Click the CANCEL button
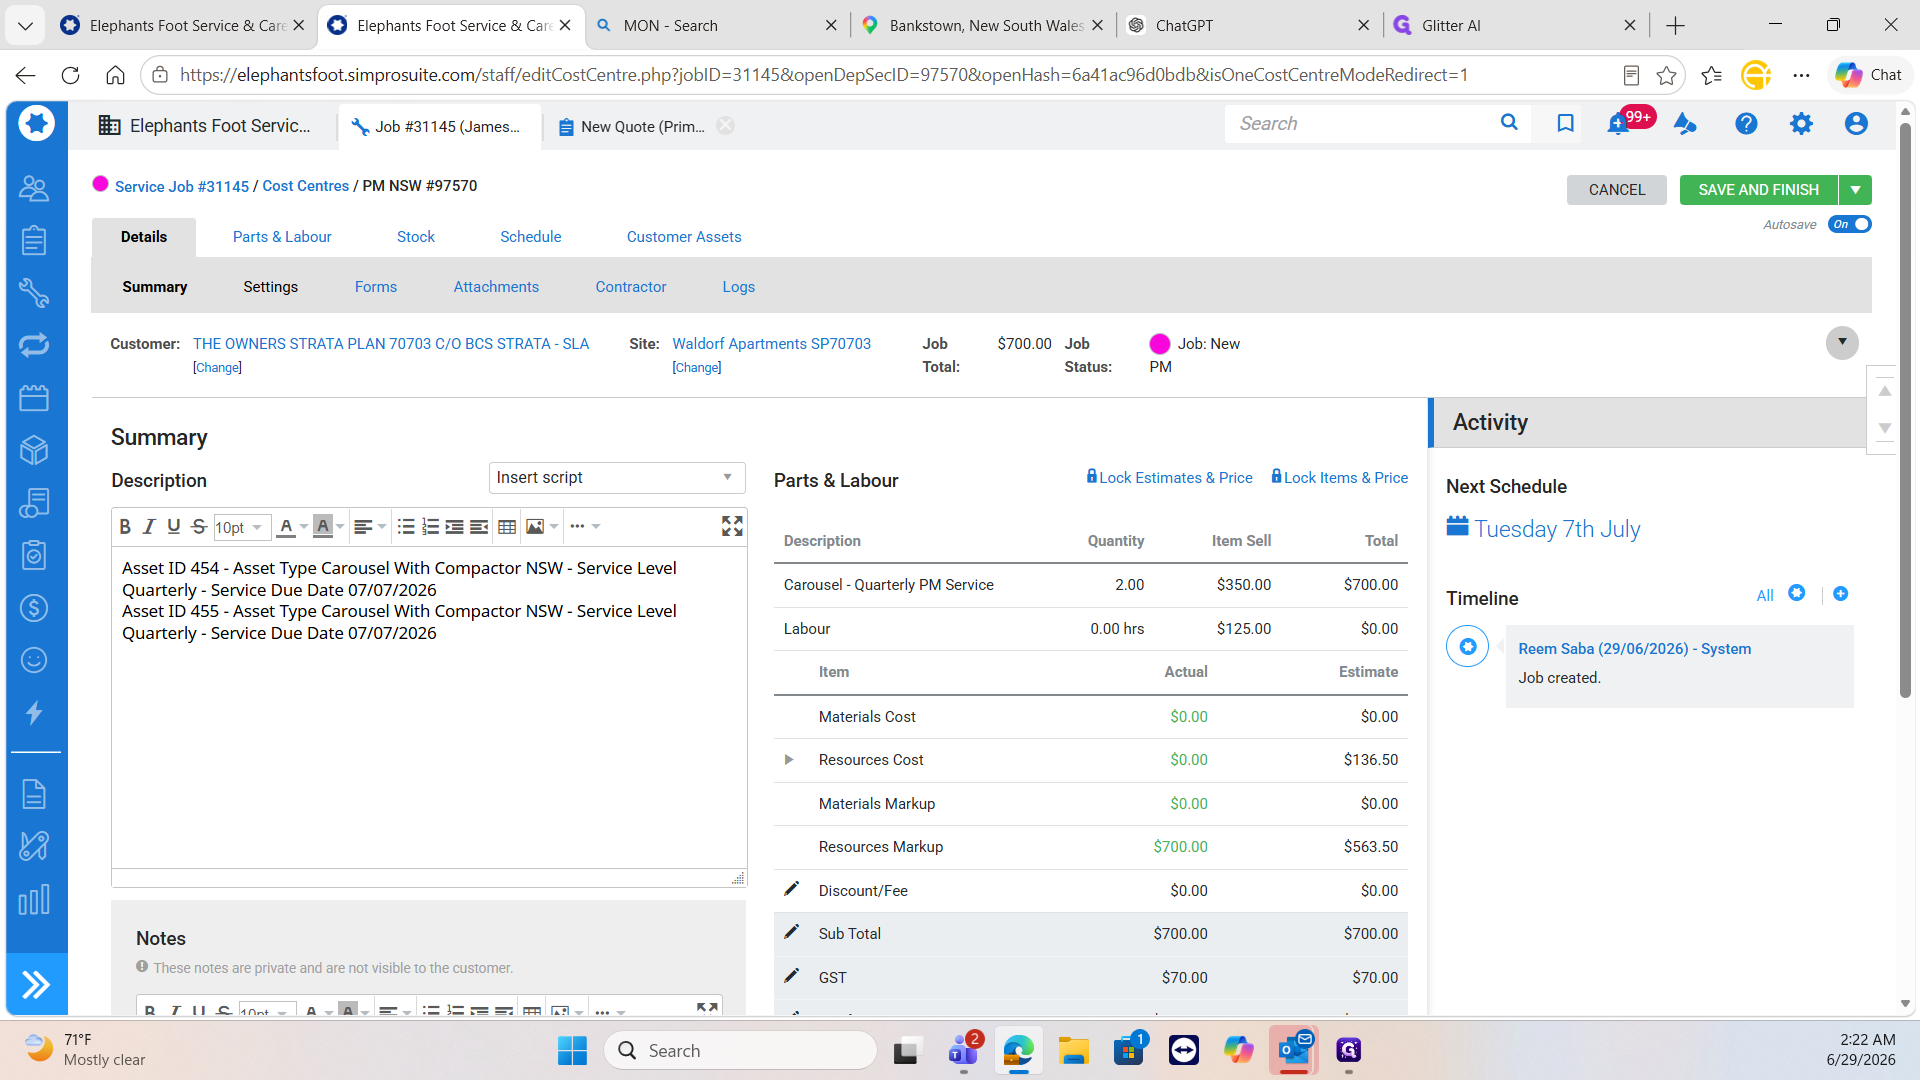1920x1080 pixels. click(x=1617, y=190)
